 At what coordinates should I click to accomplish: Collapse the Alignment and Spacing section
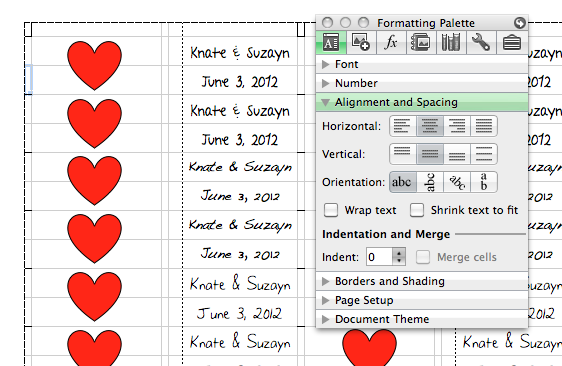(422, 102)
